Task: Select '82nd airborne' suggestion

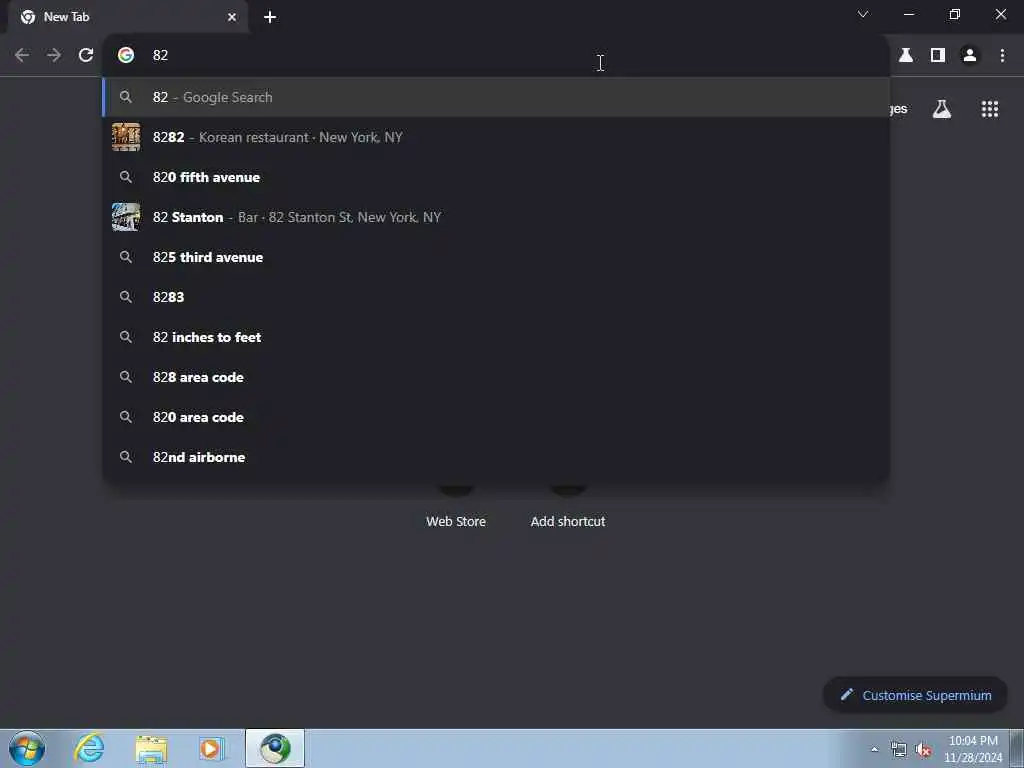Action: (x=496, y=457)
